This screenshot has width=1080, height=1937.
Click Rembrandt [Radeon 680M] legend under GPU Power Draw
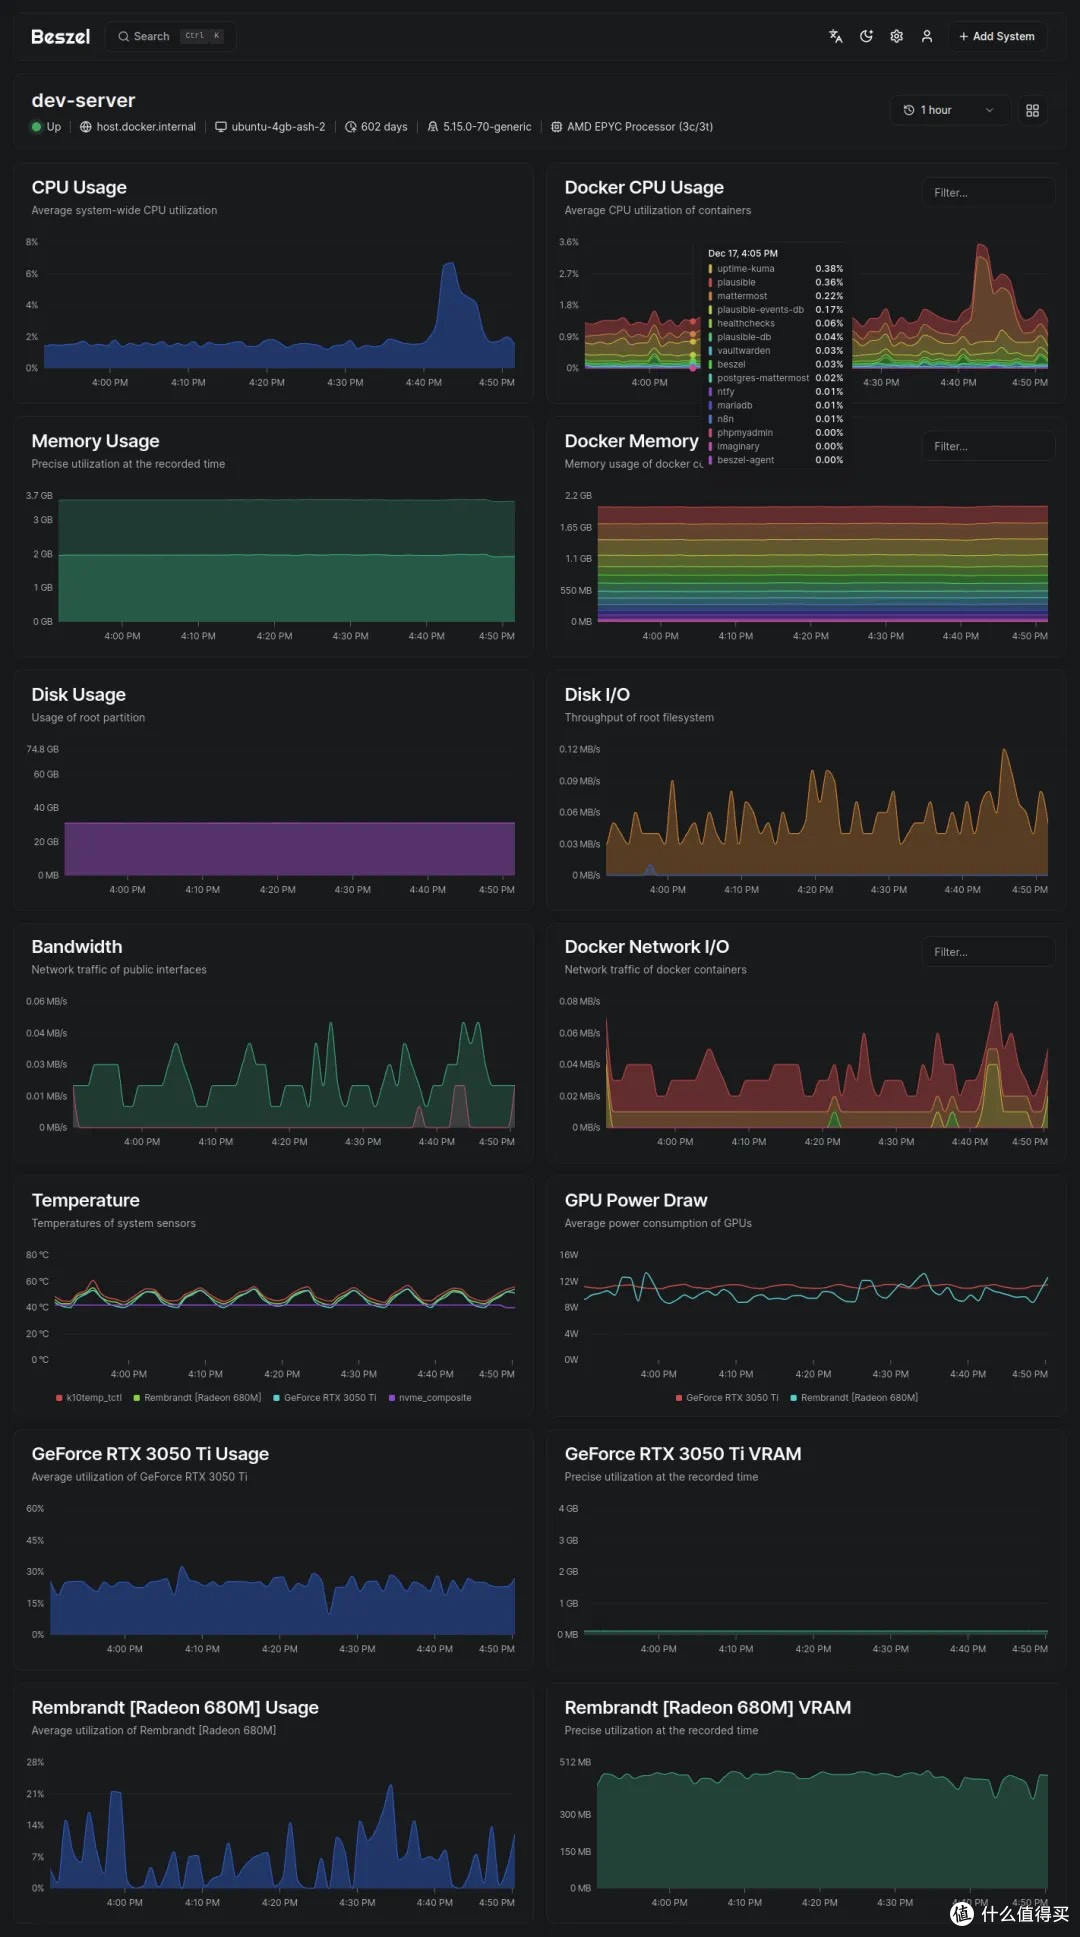(x=854, y=1398)
